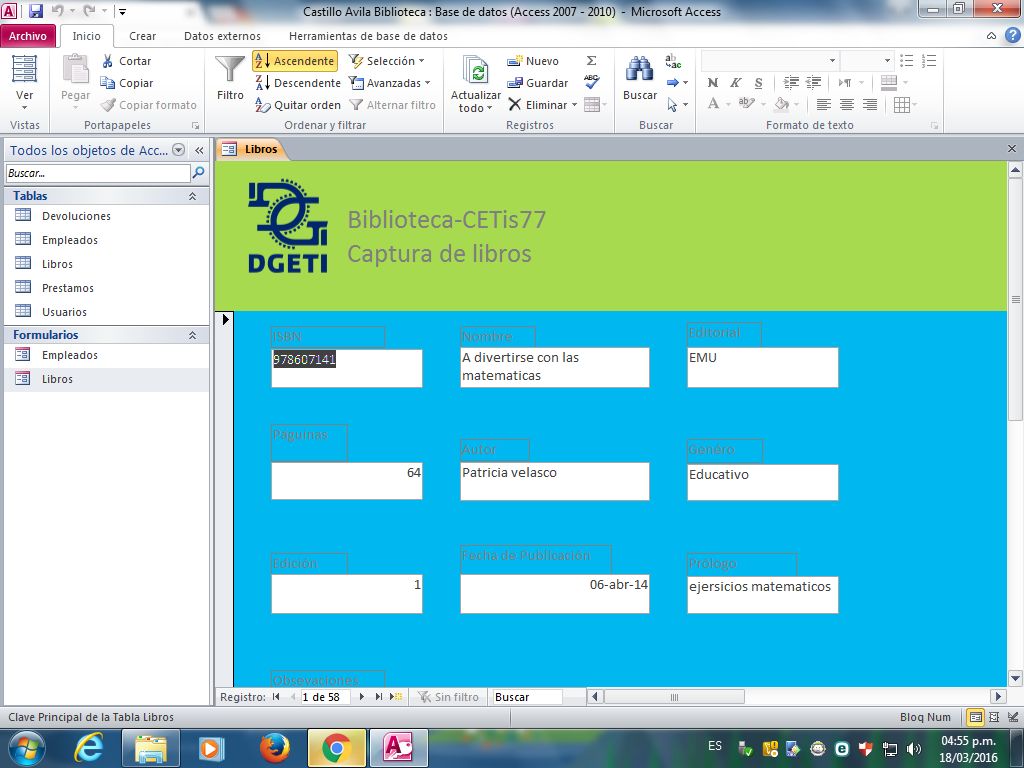Click the Actualizar todo icon
The height and width of the screenshot is (768, 1024).
click(476, 70)
